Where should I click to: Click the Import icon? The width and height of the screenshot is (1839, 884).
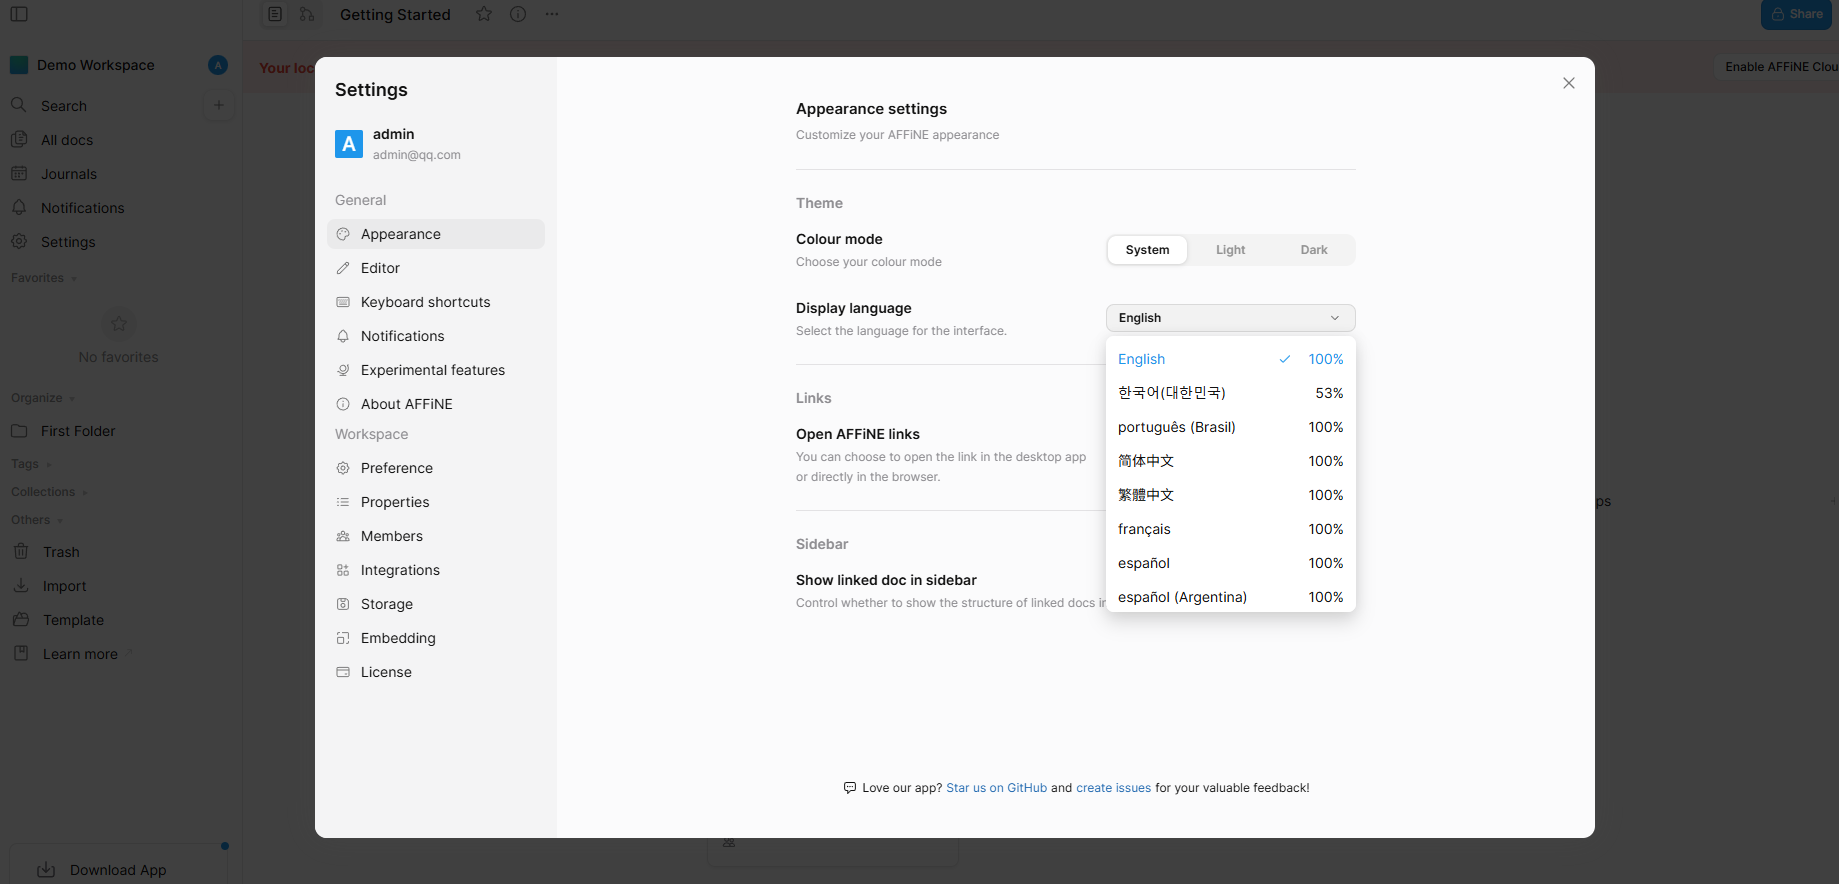tap(21, 586)
